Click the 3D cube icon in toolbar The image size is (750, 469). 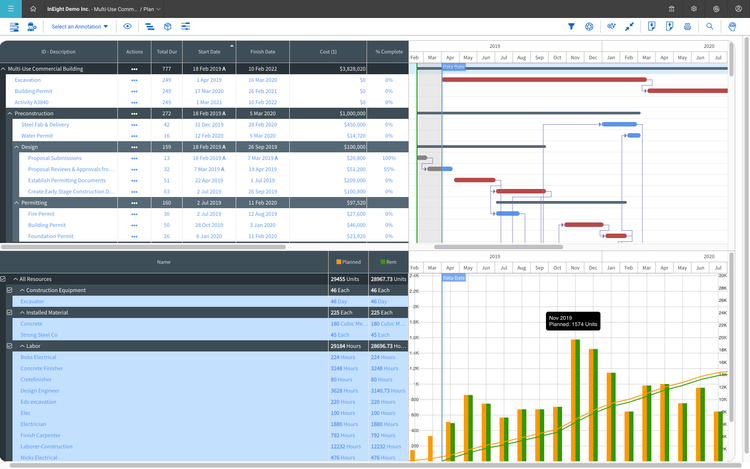coord(168,26)
